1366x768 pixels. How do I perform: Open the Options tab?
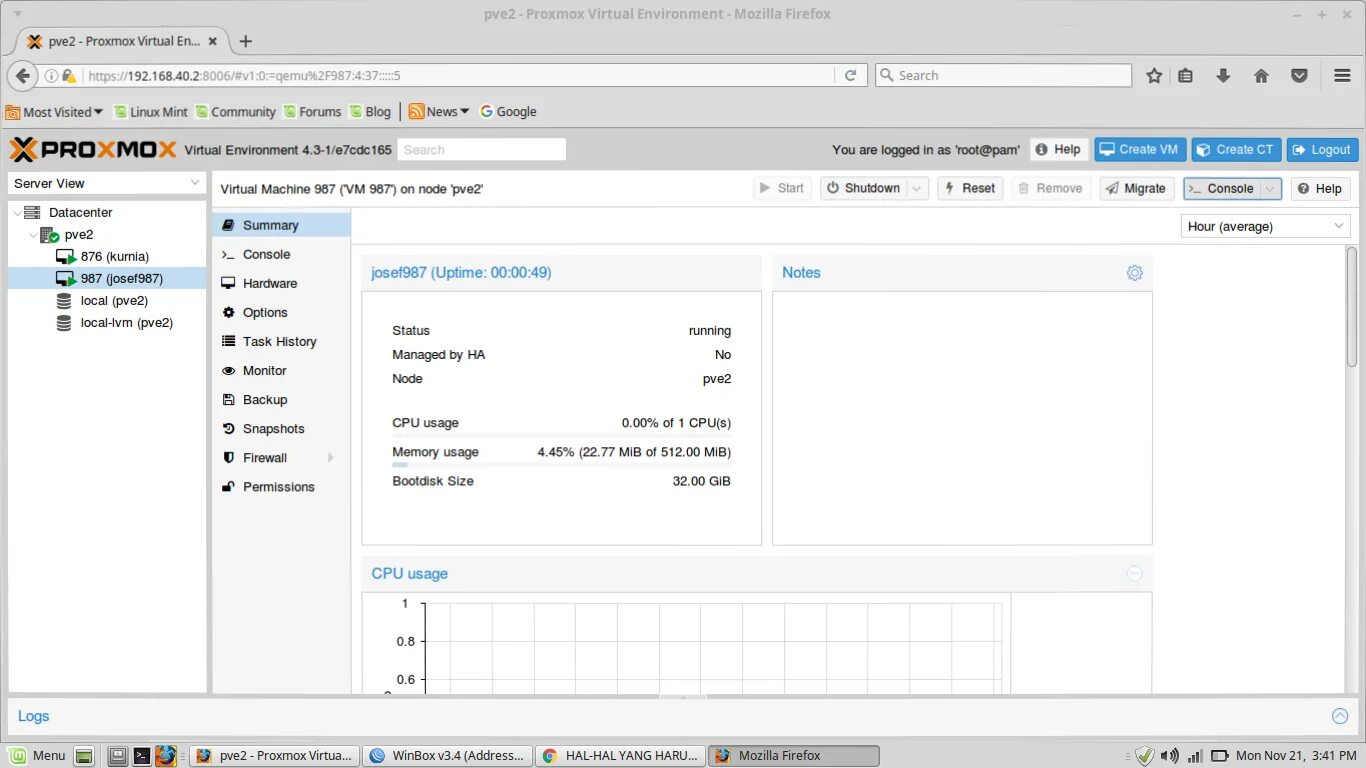pyautogui.click(x=281, y=312)
